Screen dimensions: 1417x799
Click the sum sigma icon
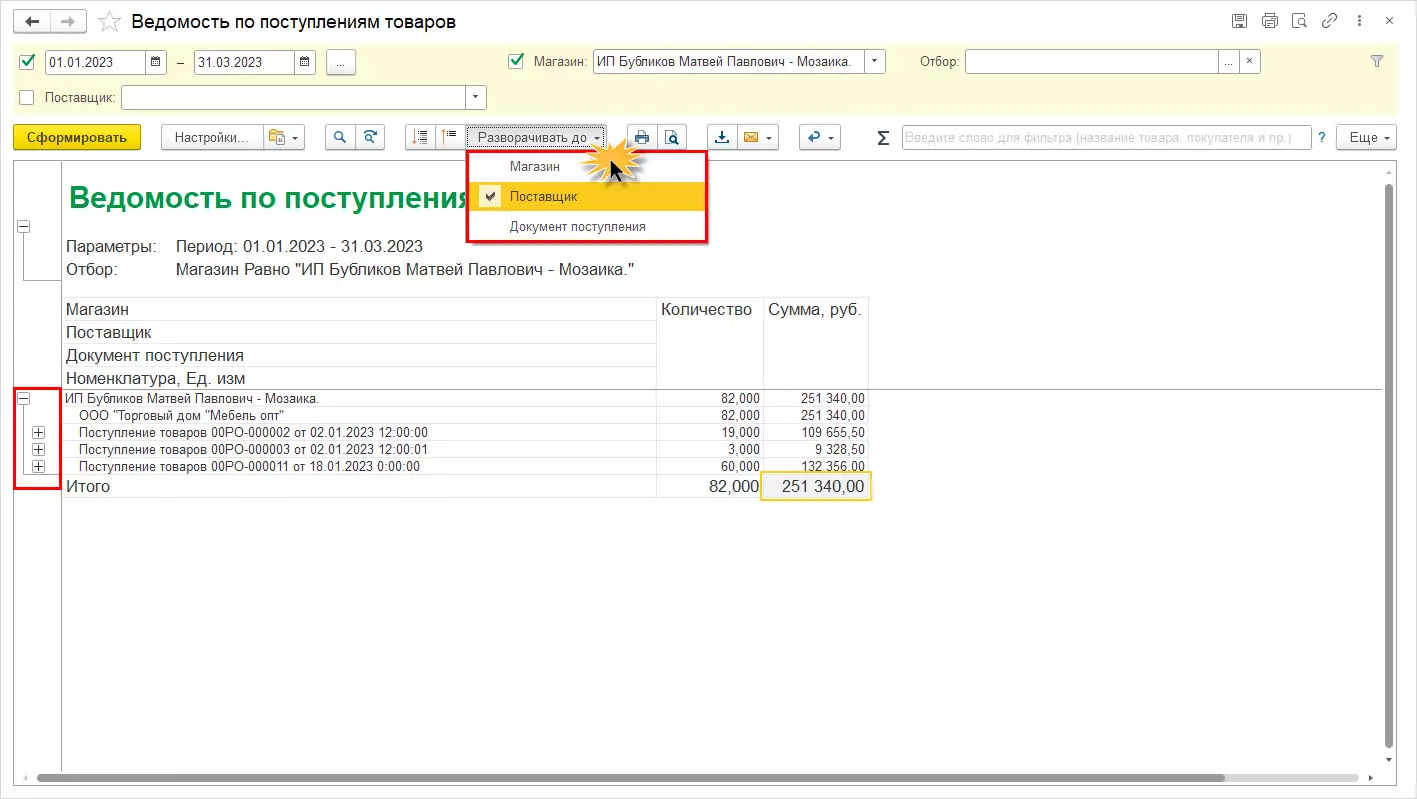(x=882, y=138)
